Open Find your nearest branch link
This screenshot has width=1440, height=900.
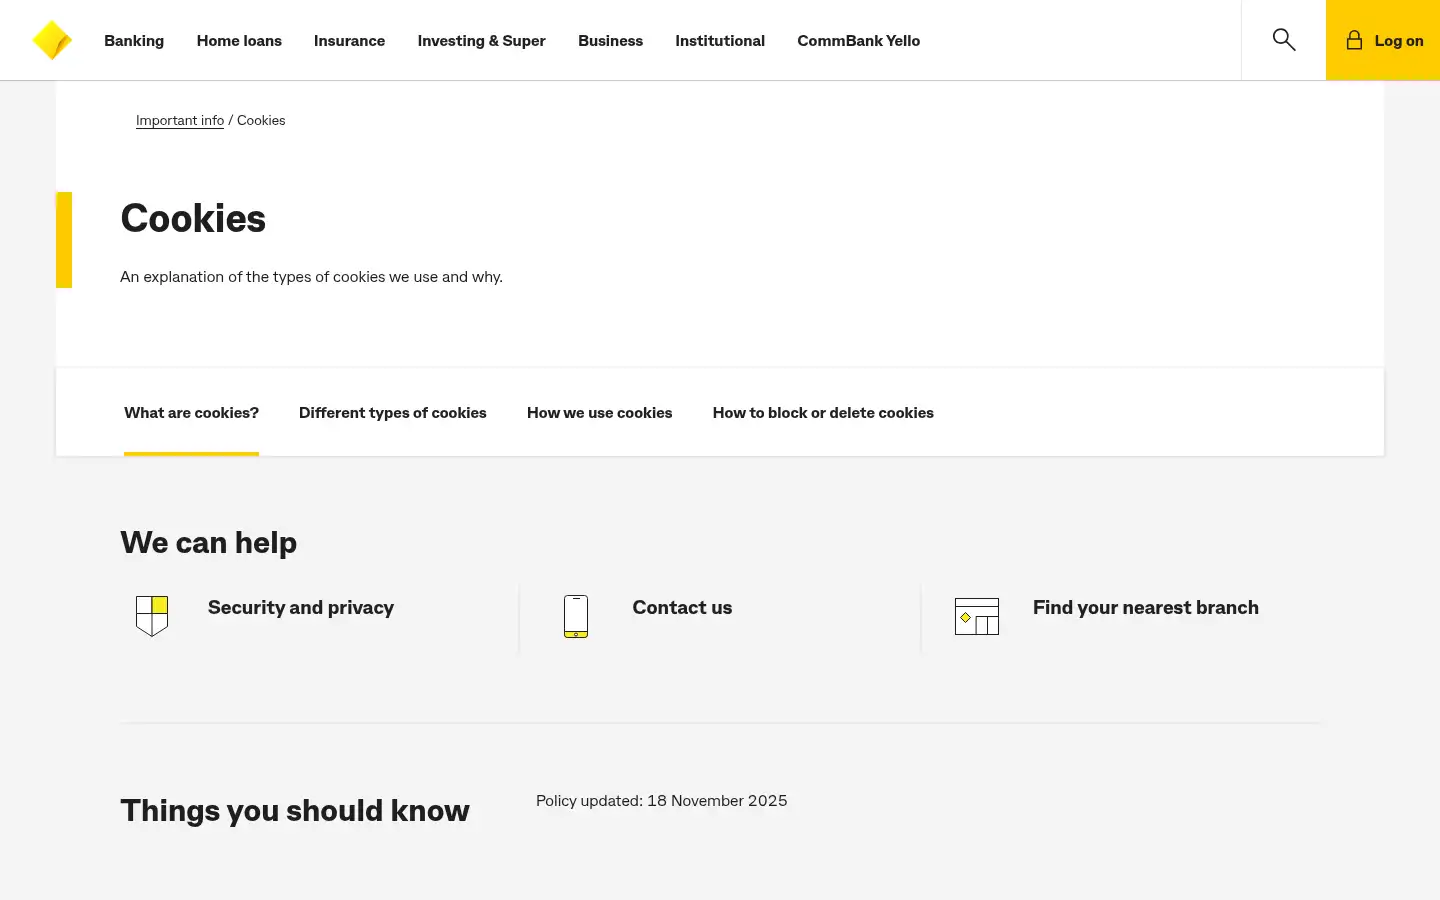coord(1146,607)
